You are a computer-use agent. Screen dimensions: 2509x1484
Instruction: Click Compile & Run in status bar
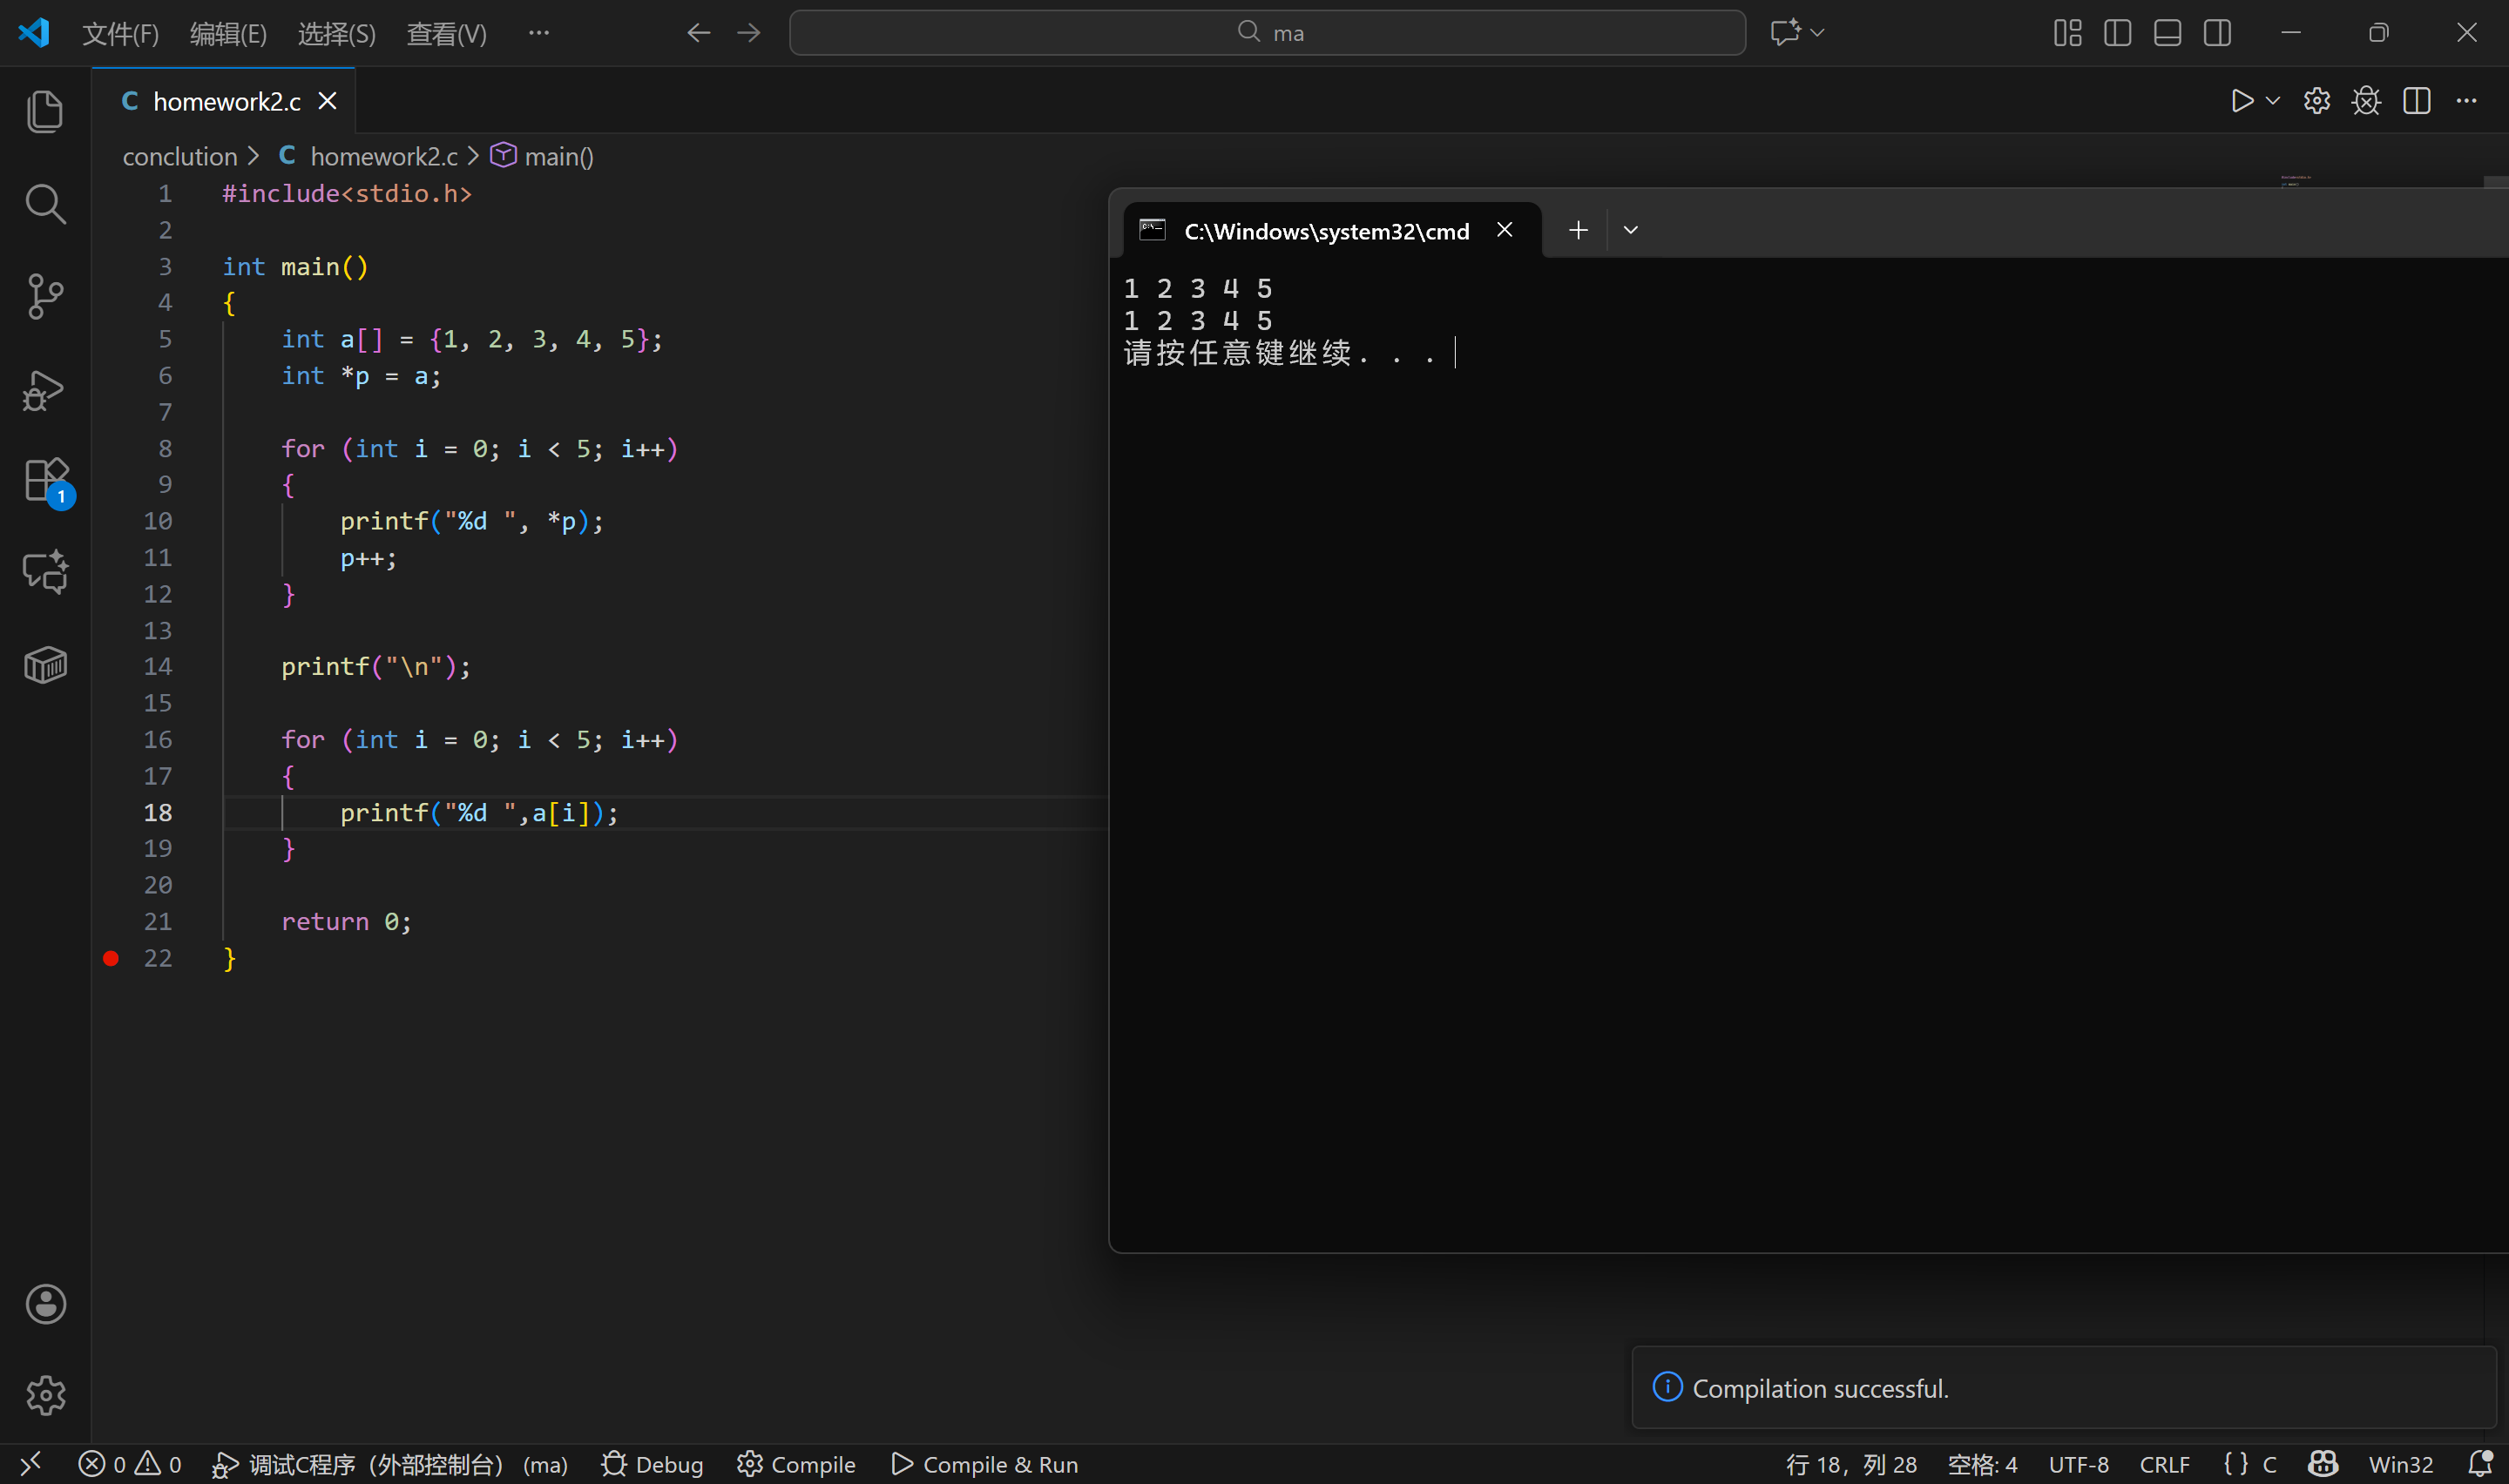[984, 1465]
